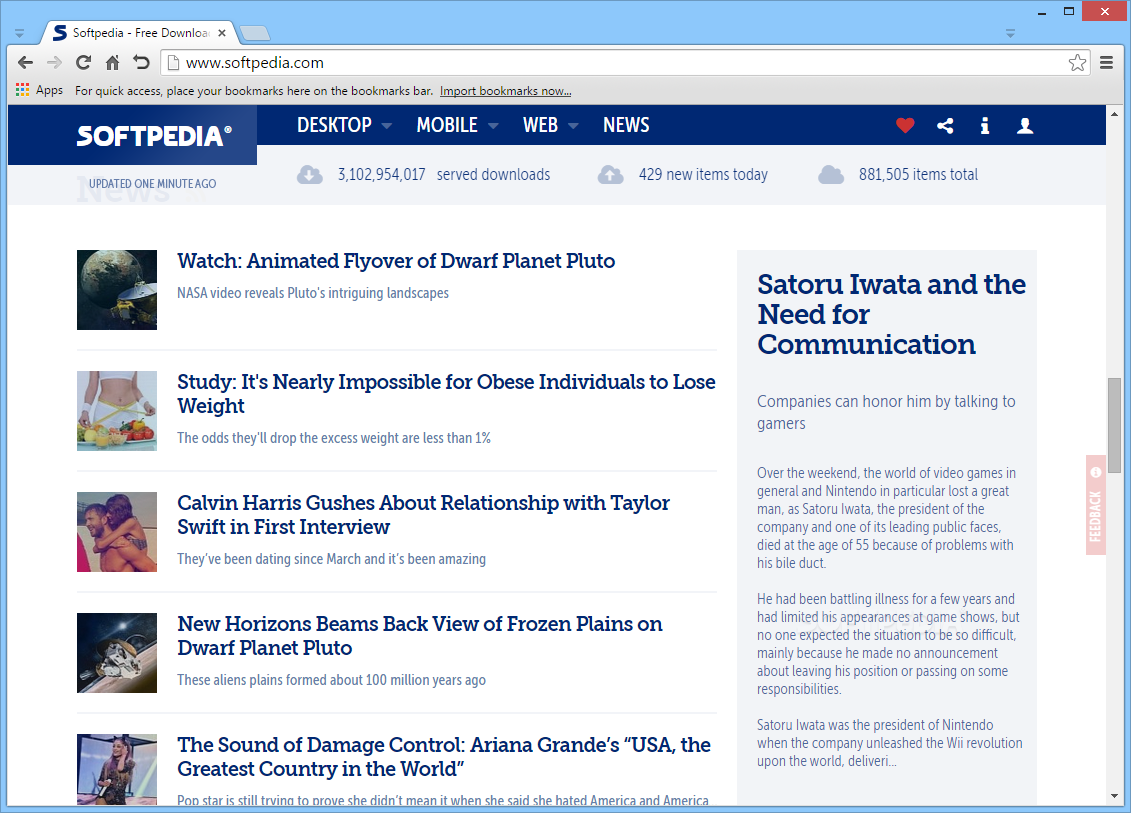This screenshot has height=813, width=1131.
Task: Click the Softpedia share icon
Action: [945, 126]
